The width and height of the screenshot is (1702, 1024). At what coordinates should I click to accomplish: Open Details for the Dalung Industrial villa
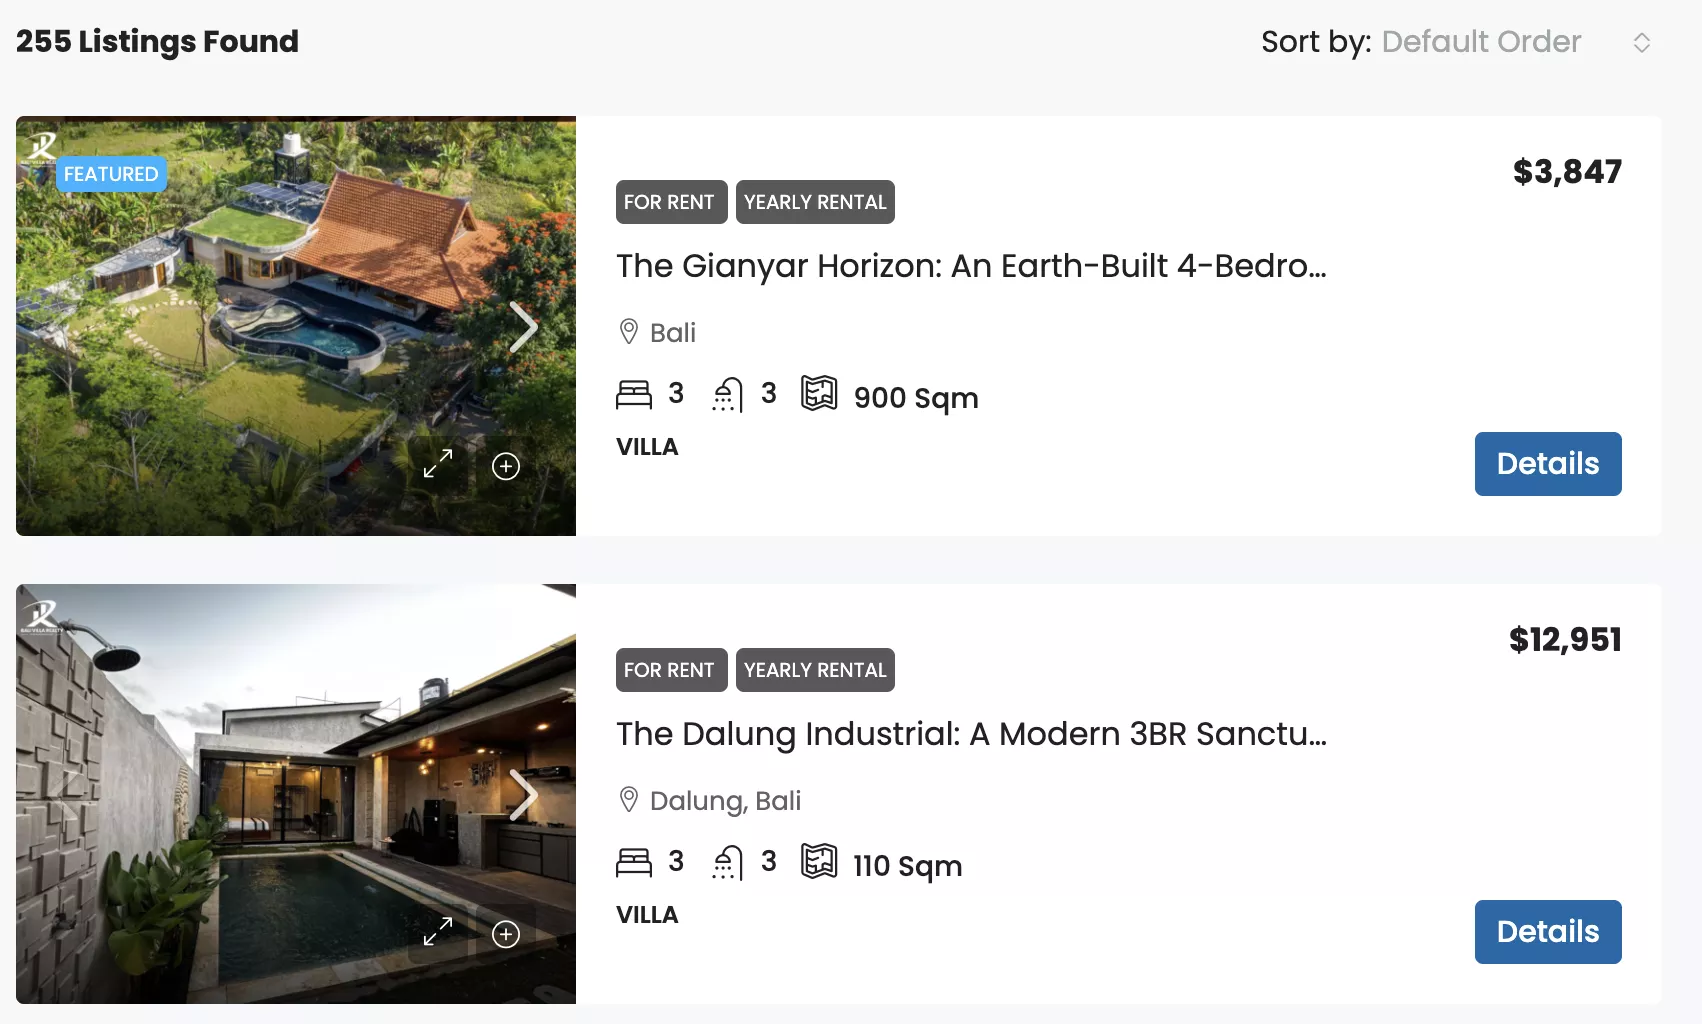[x=1547, y=931]
